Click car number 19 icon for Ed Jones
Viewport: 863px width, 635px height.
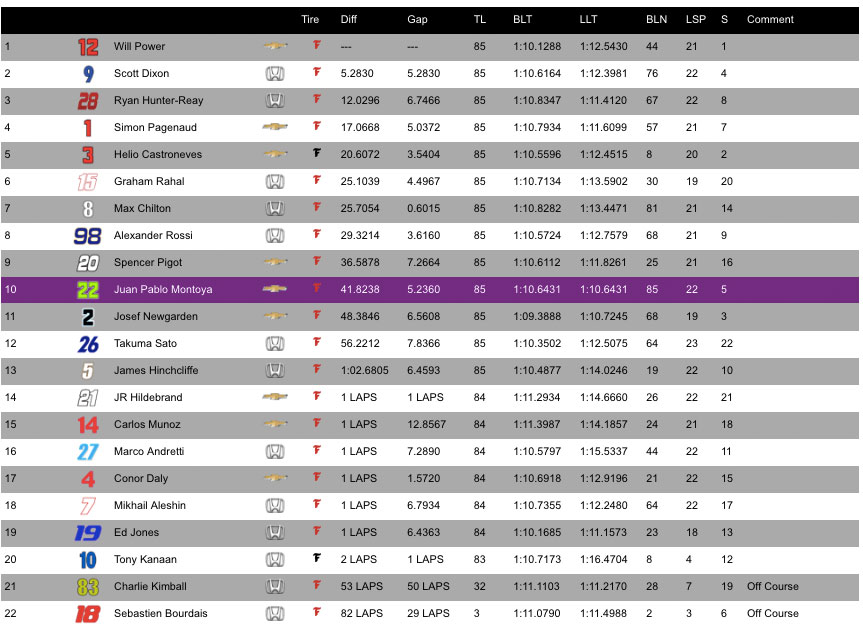click(88, 533)
